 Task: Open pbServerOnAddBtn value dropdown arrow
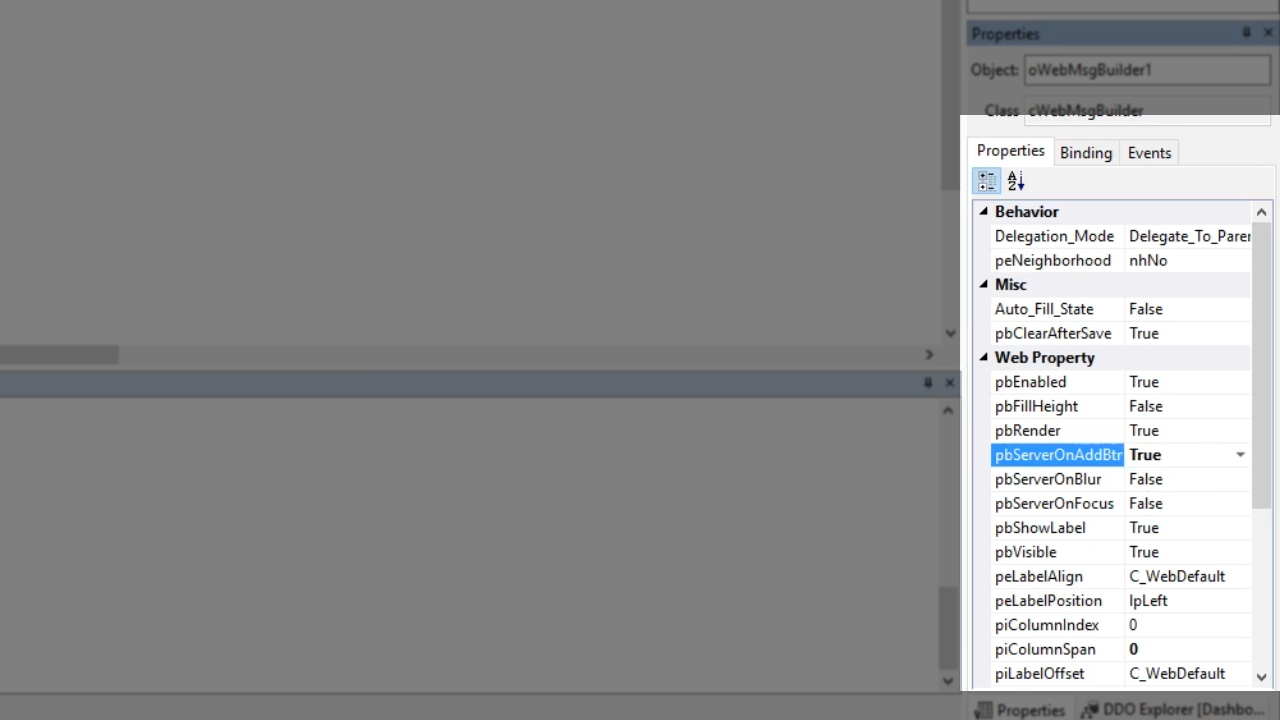[x=1240, y=455]
